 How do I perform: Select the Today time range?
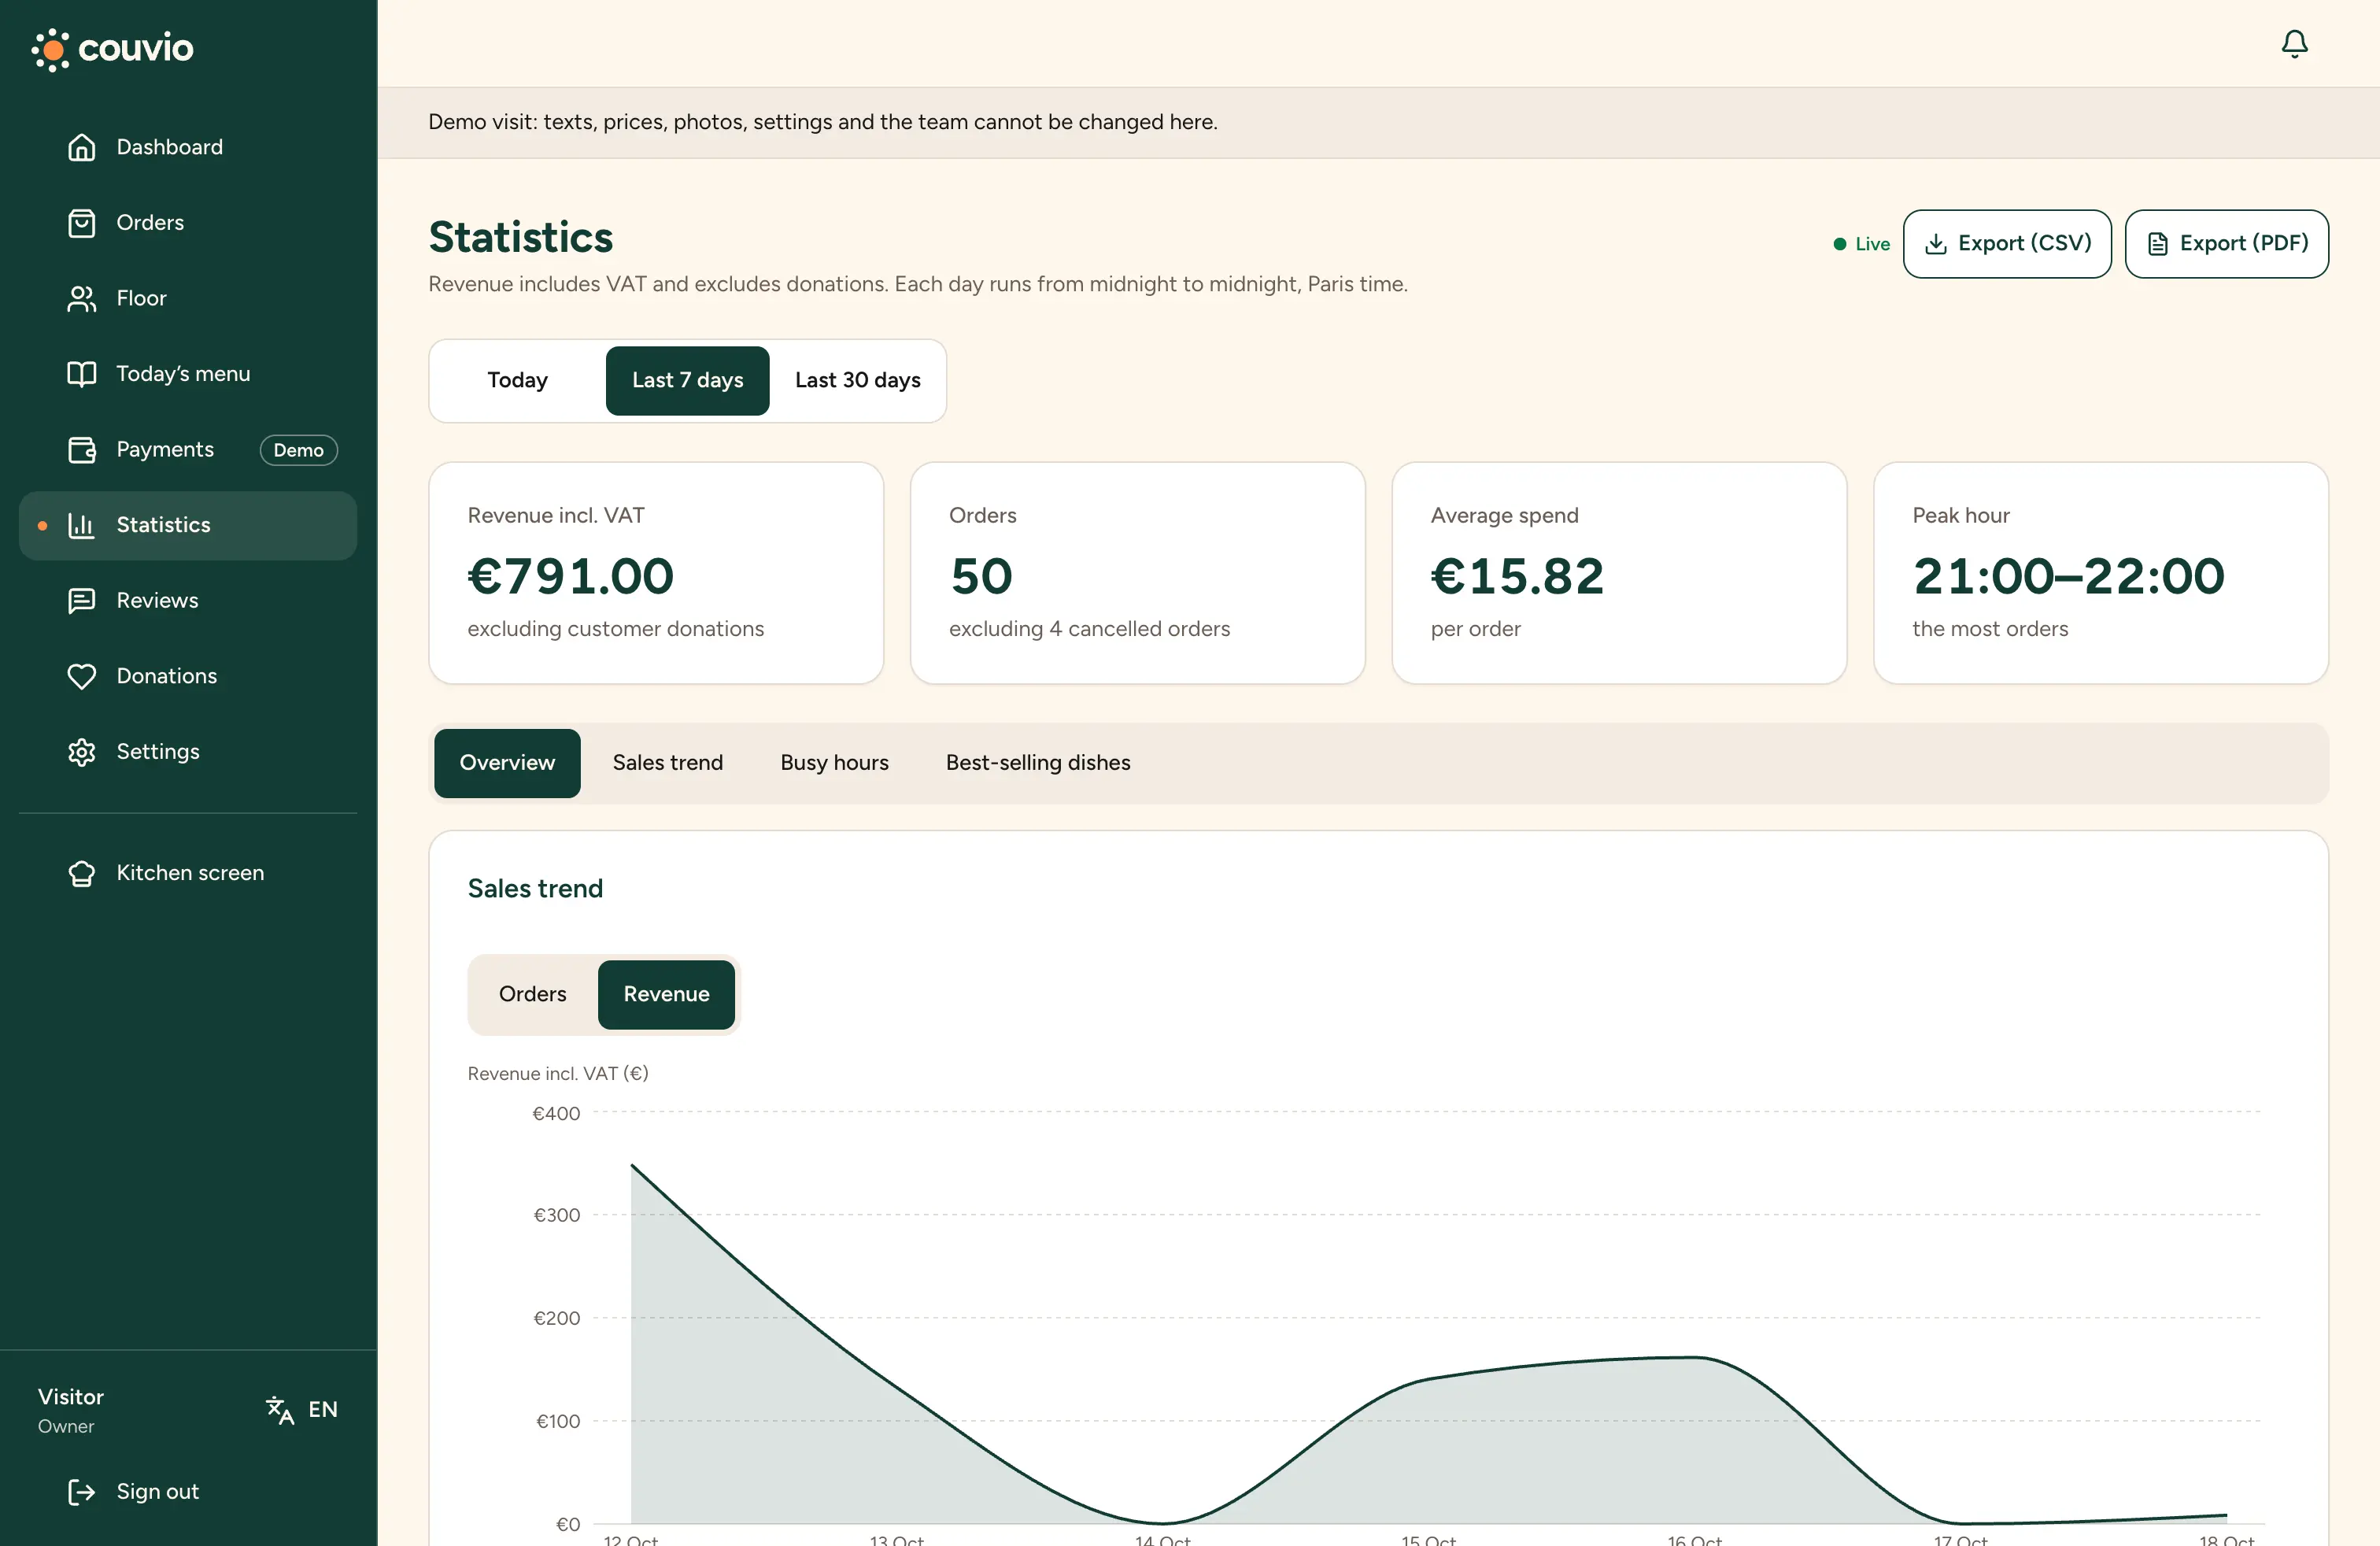tap(517, 380)
